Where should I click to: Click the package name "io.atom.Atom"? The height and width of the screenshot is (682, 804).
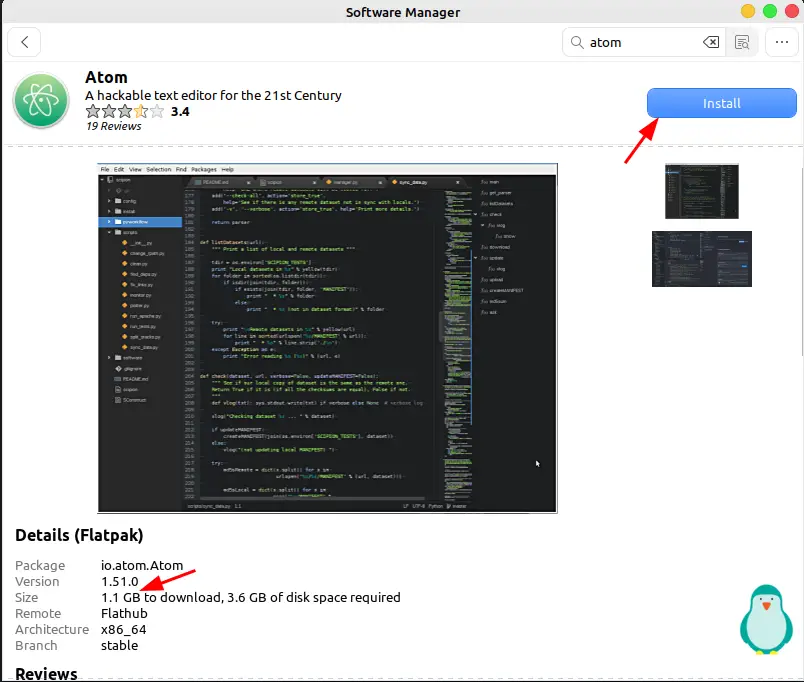click(x=142, y=565)
